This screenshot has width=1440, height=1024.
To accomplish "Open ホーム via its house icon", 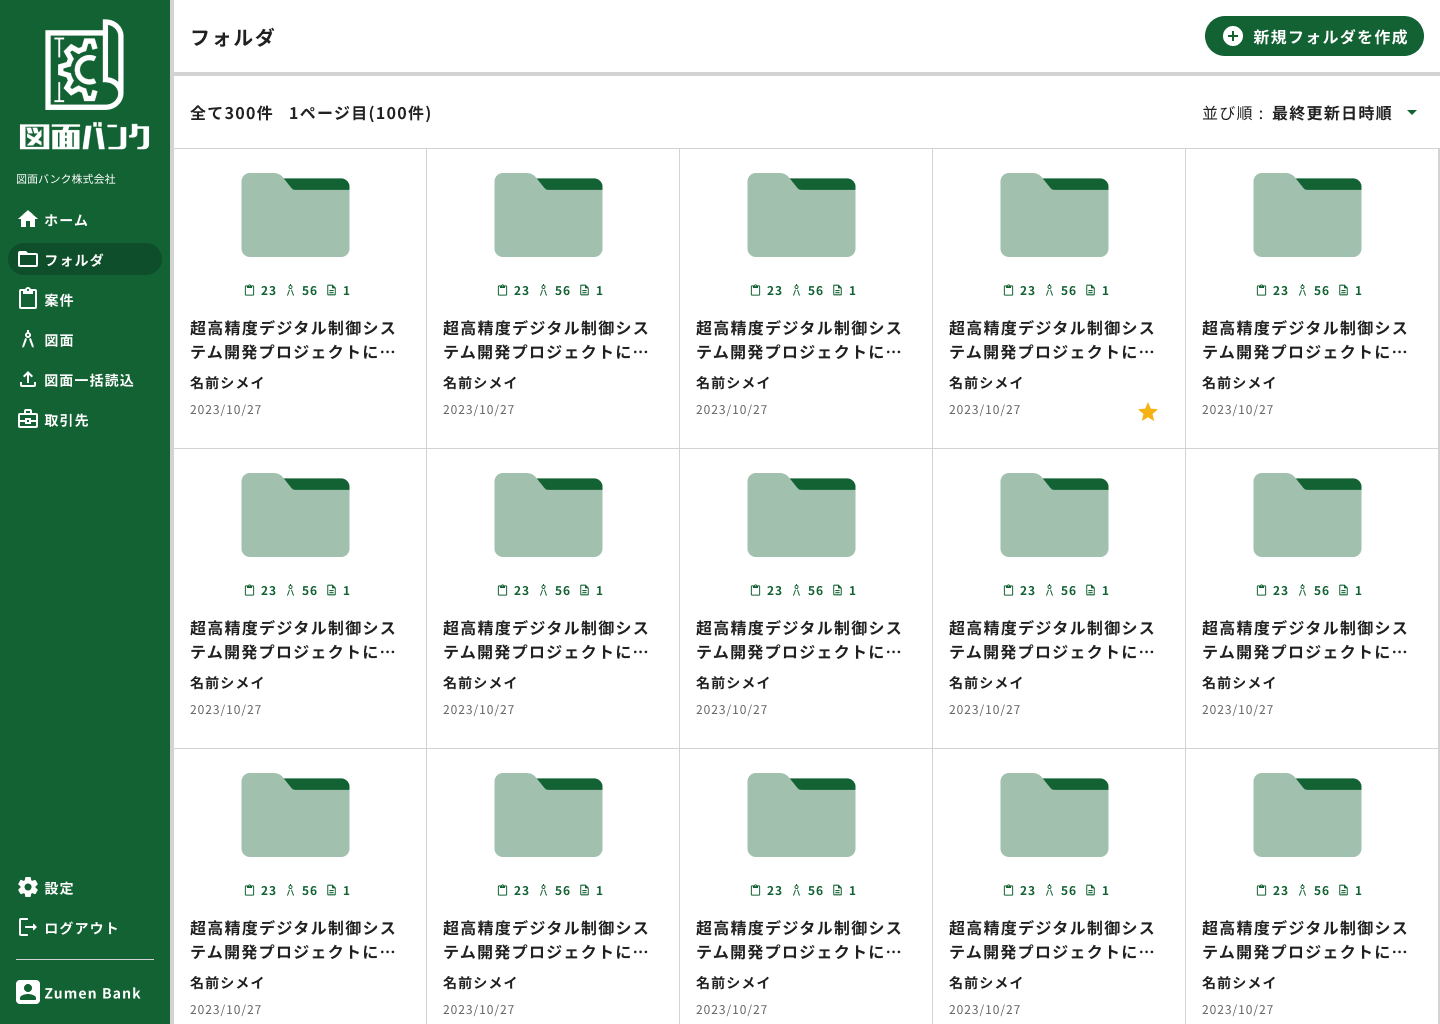I will pos(28,219).
